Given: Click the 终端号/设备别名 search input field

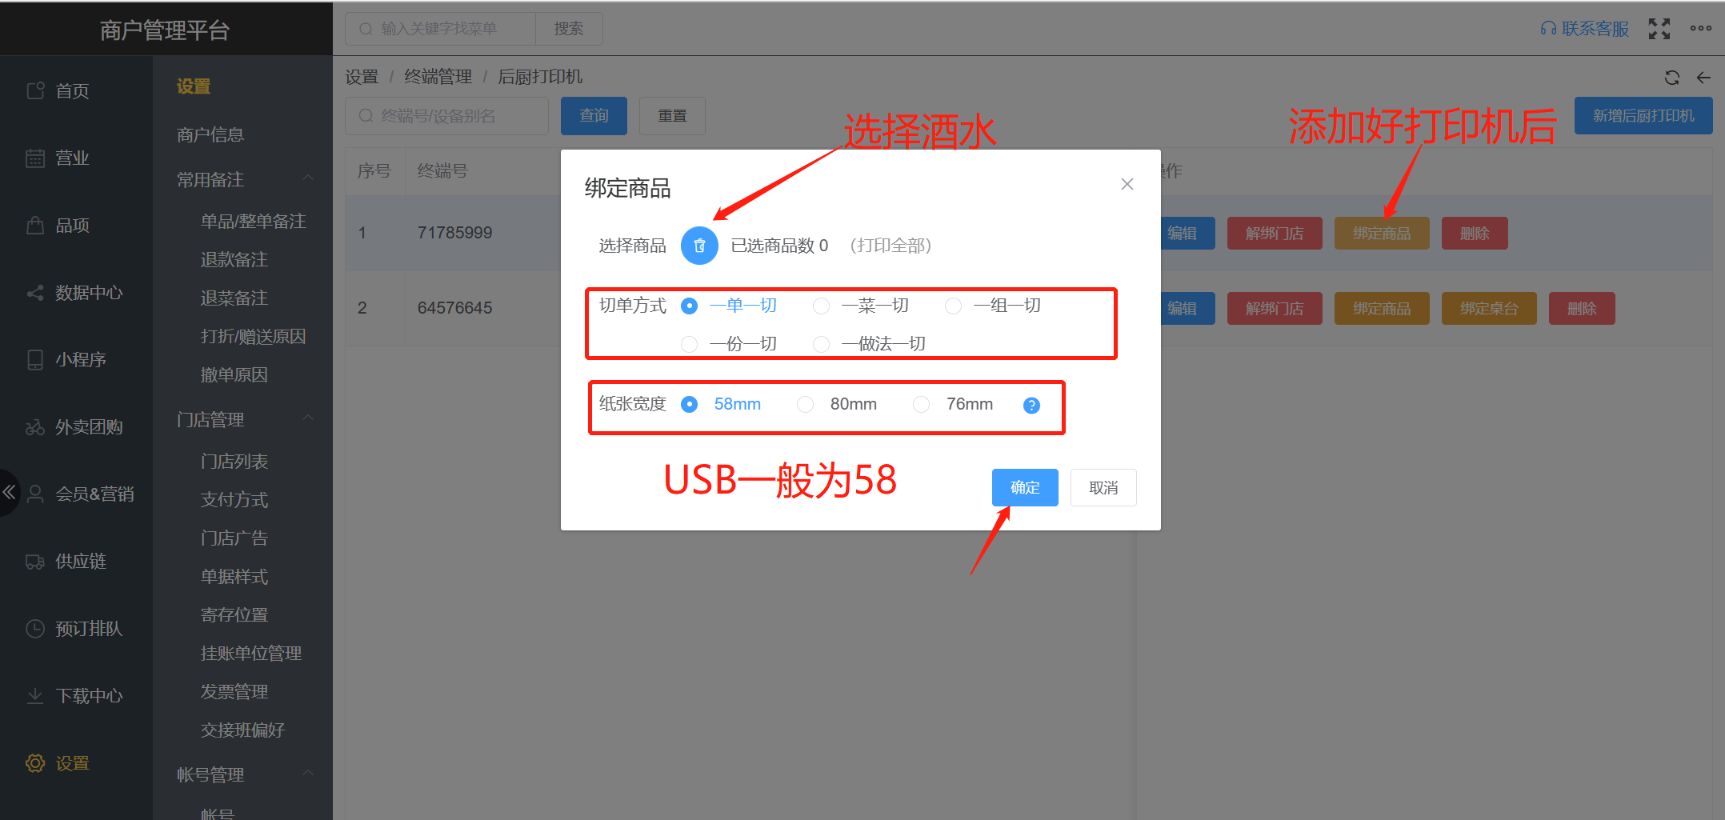Looking at the screenshot, I should point(447,116).
